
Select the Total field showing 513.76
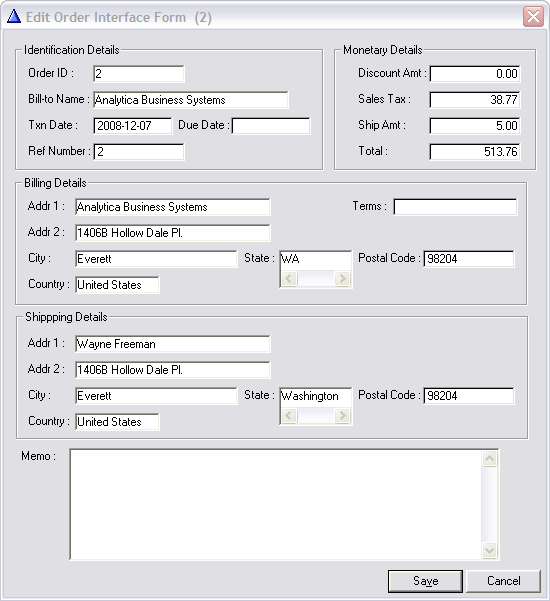point(475,152)
